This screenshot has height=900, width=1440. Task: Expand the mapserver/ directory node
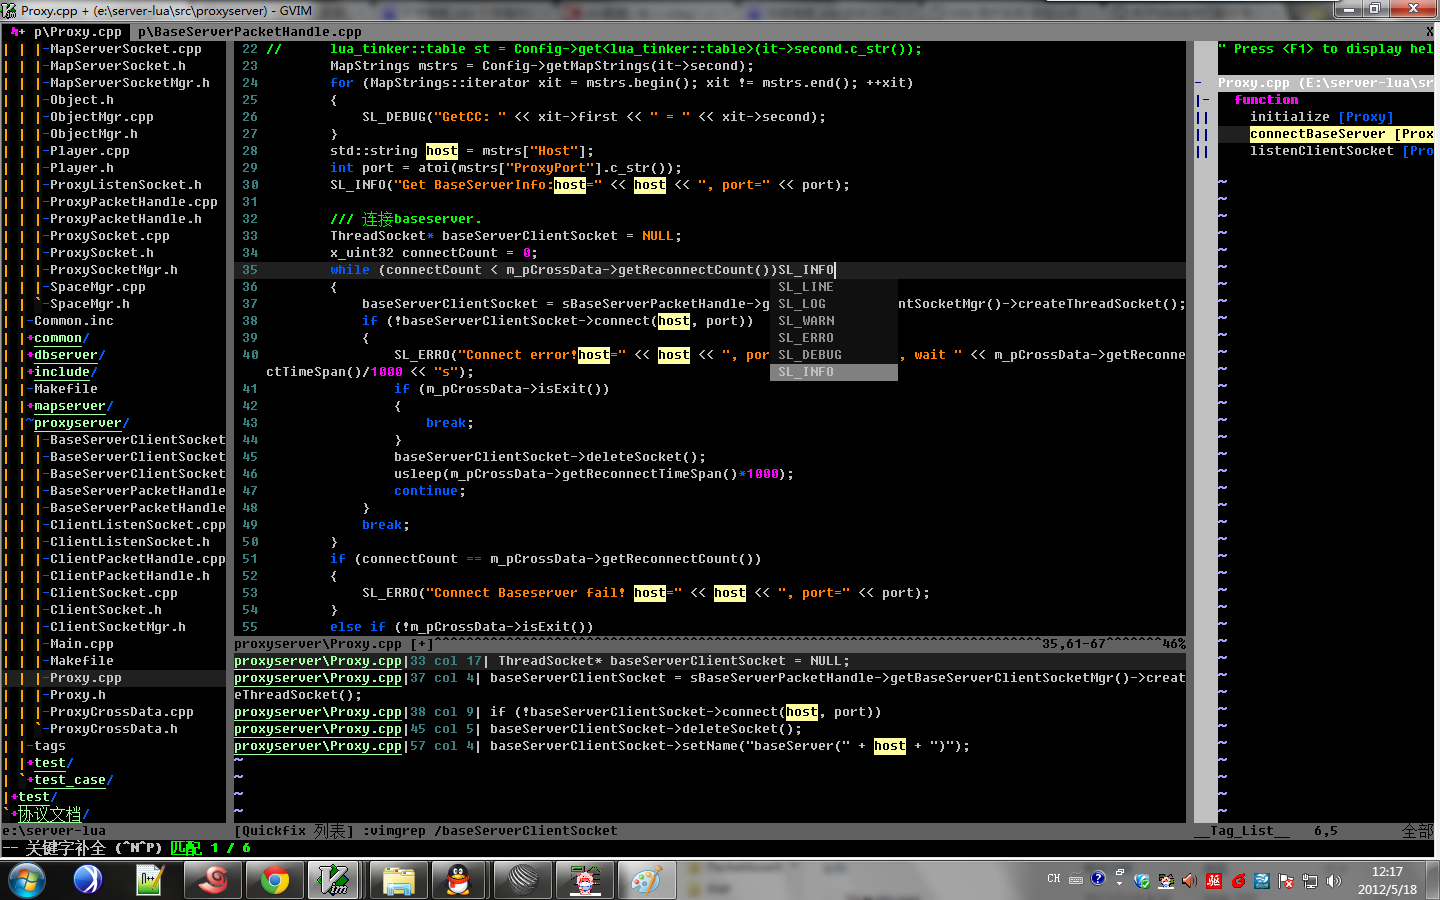[70, 406]
